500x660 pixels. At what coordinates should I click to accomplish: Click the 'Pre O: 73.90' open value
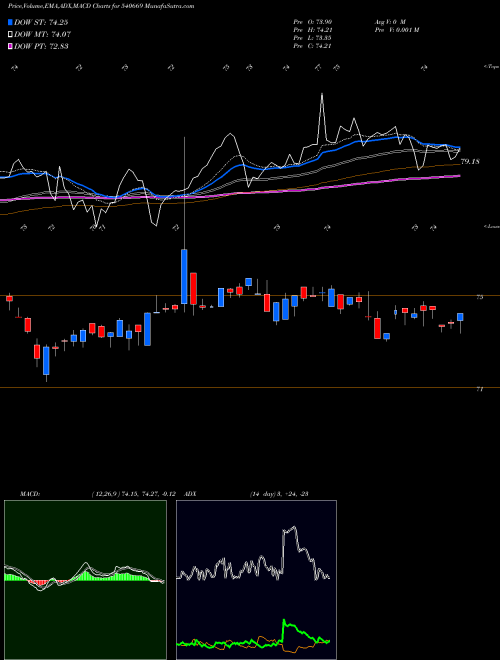[x=312, y=21]
